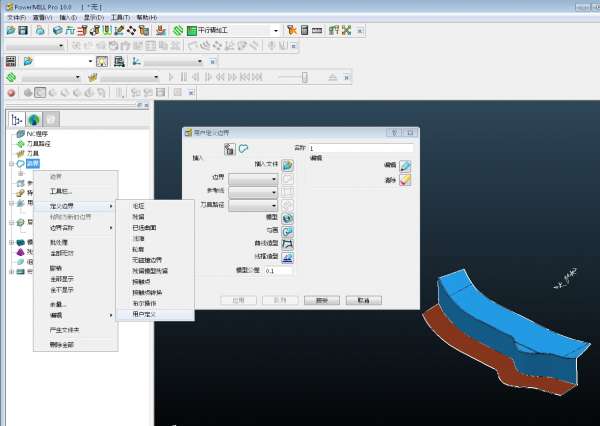Choose 布尔操作 in the boundary submenu
Screen dimensions: 600x426
click(155, 304)
